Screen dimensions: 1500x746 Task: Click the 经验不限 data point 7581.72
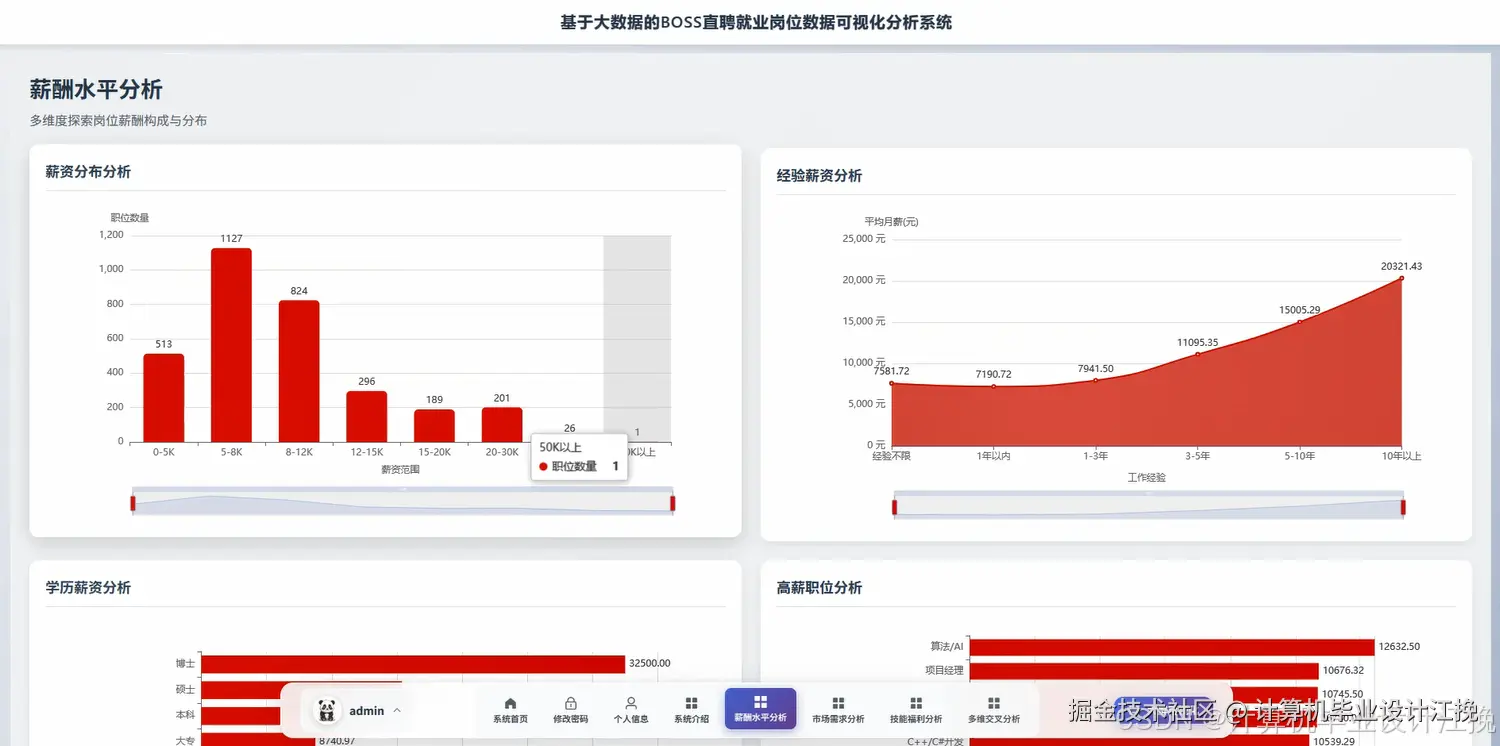891,383
